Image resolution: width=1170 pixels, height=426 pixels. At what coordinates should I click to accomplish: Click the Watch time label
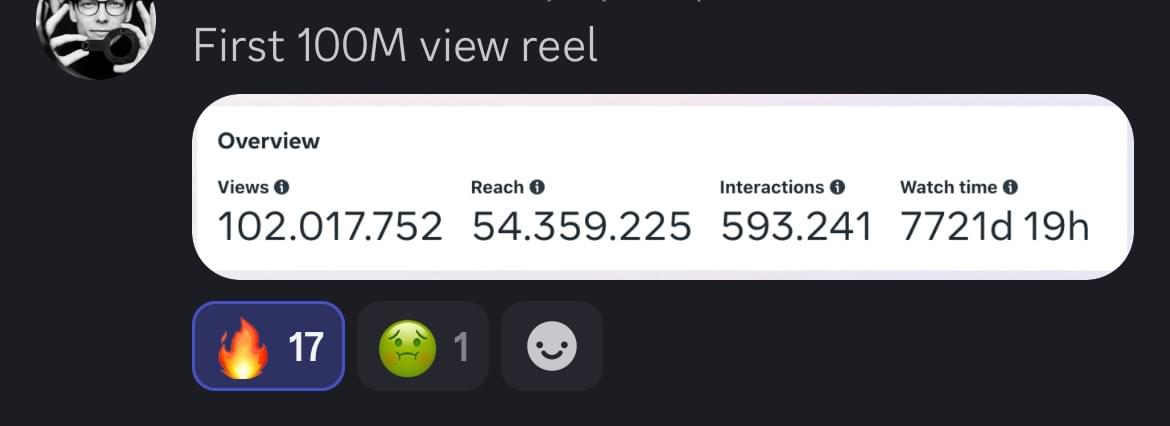948,187
